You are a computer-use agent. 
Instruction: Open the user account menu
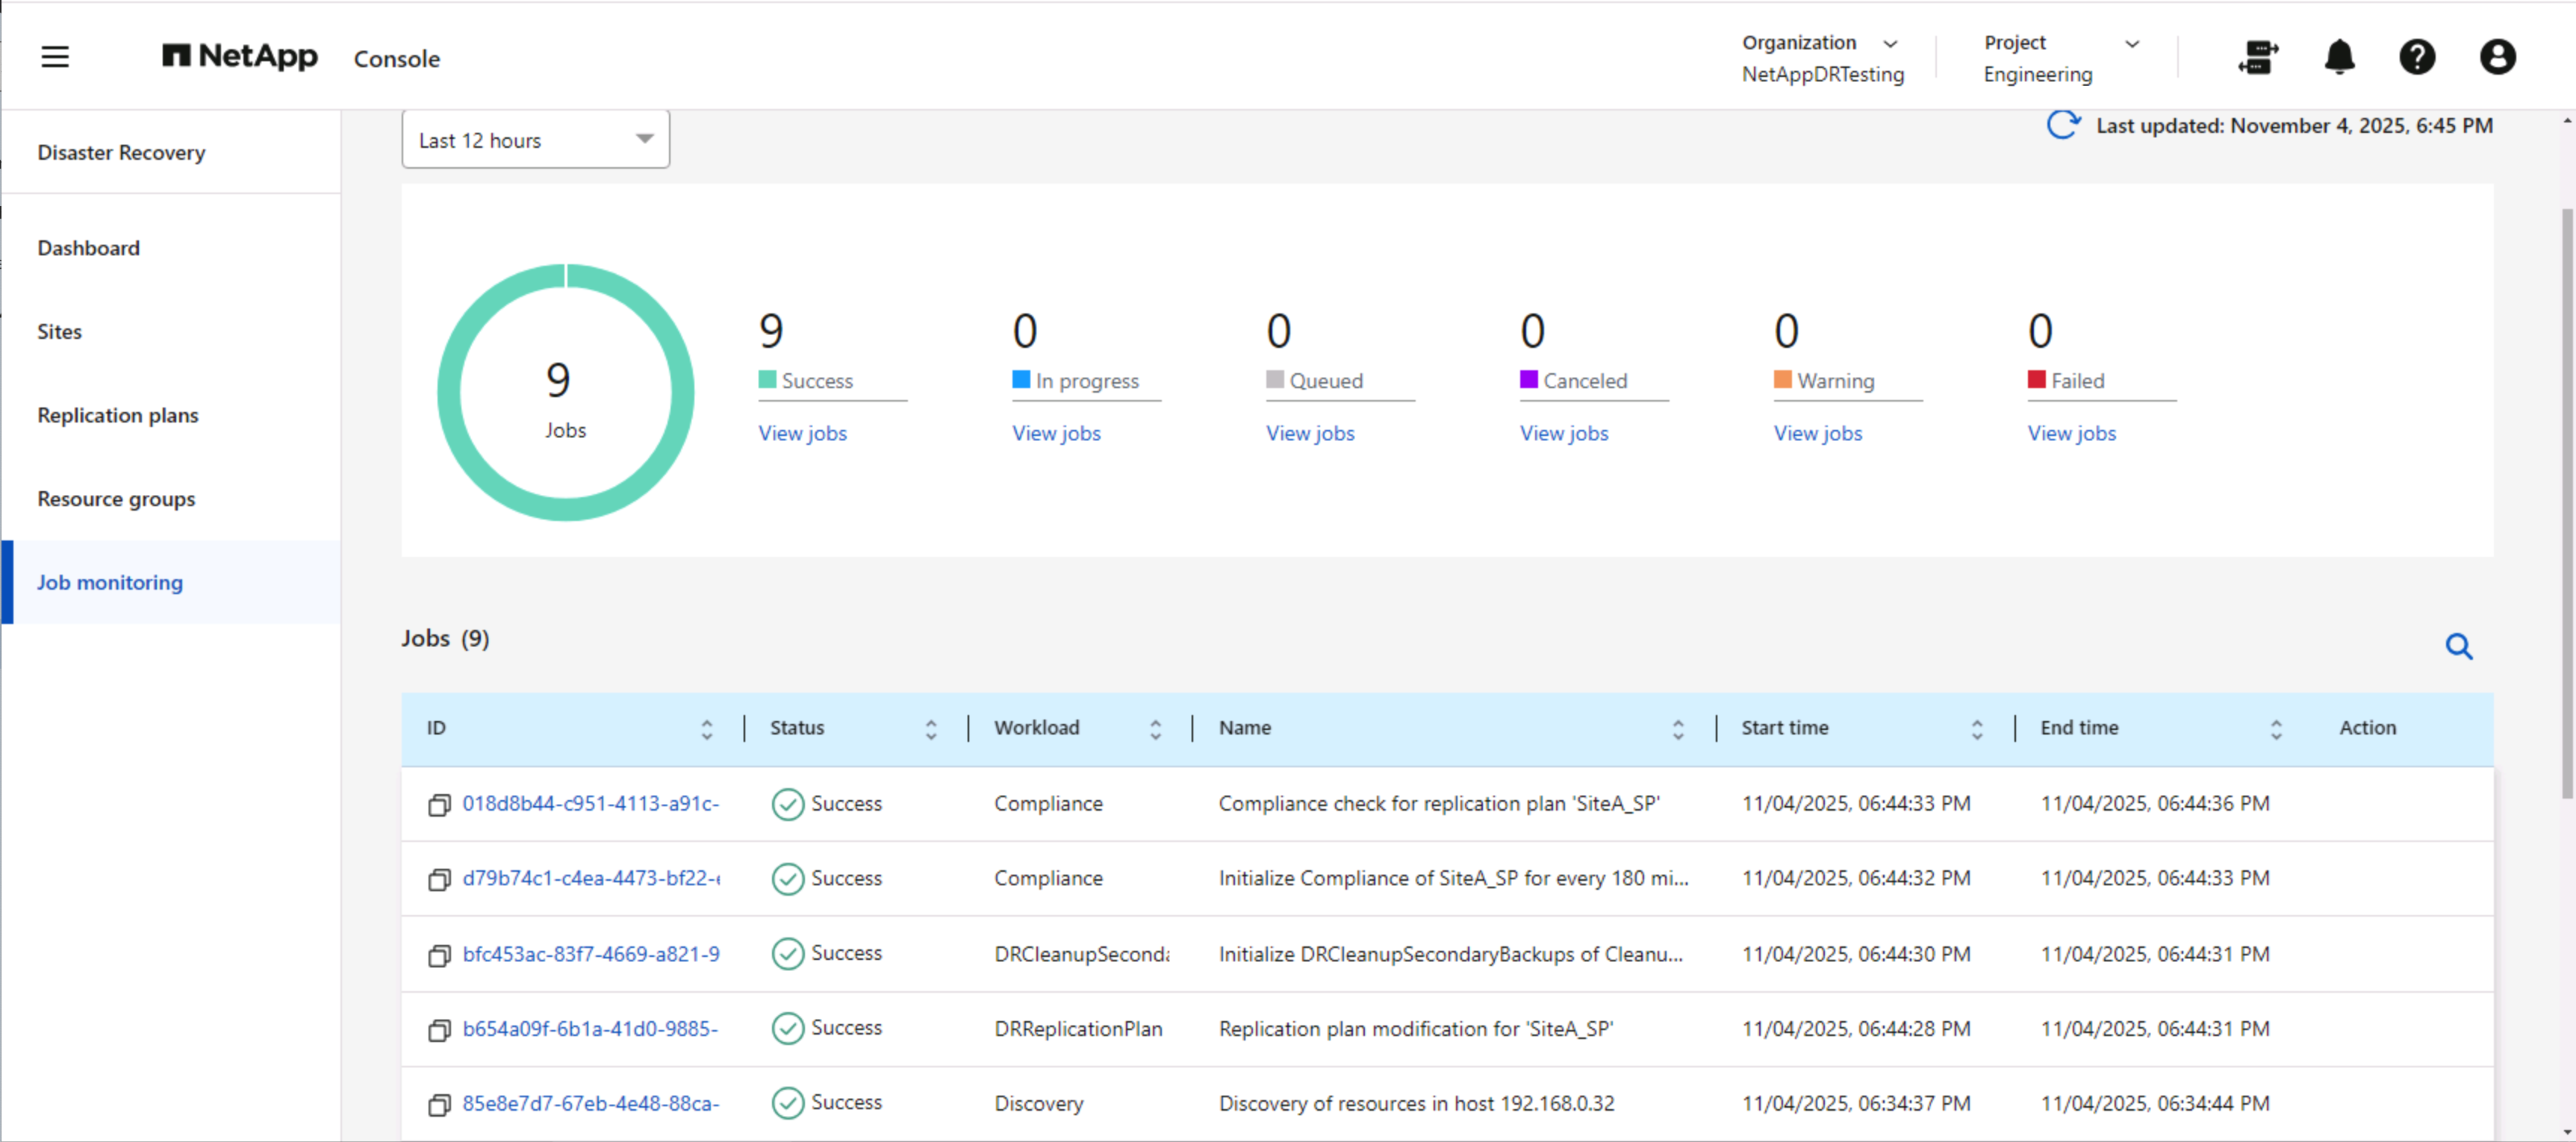[x=2497, y=58]
